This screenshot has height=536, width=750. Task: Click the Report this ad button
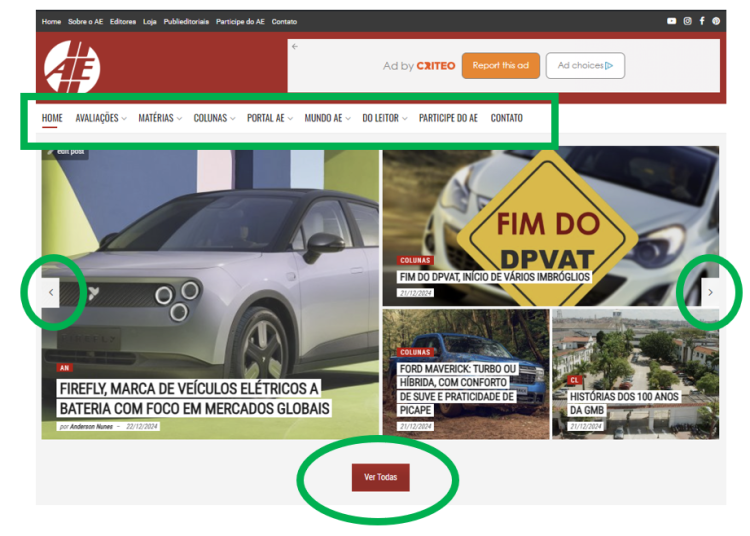(501, 66)
